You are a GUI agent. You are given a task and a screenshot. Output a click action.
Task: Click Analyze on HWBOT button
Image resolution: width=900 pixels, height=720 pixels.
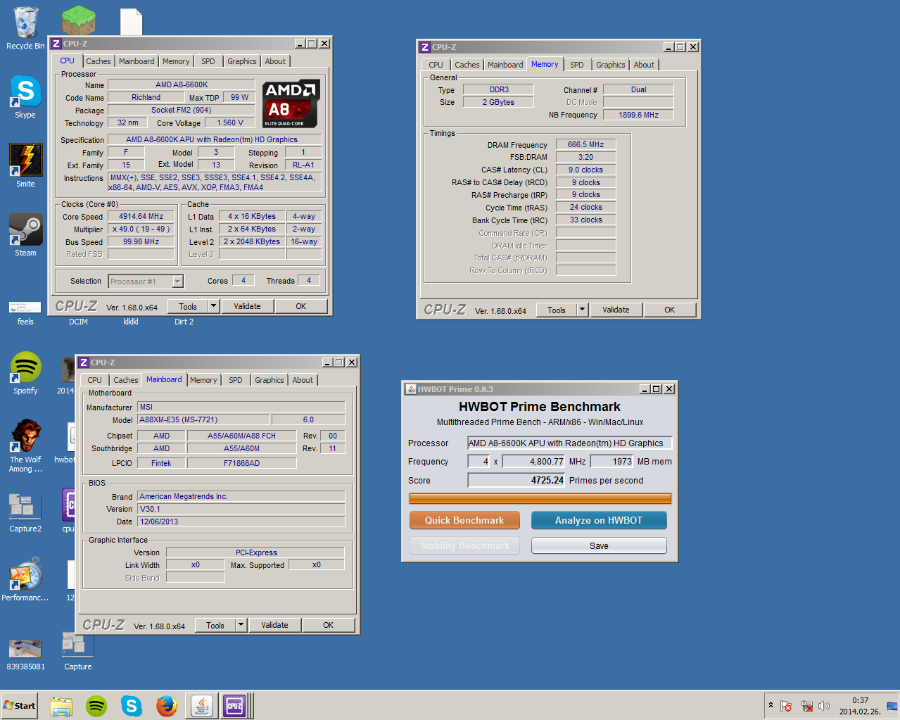599,520
